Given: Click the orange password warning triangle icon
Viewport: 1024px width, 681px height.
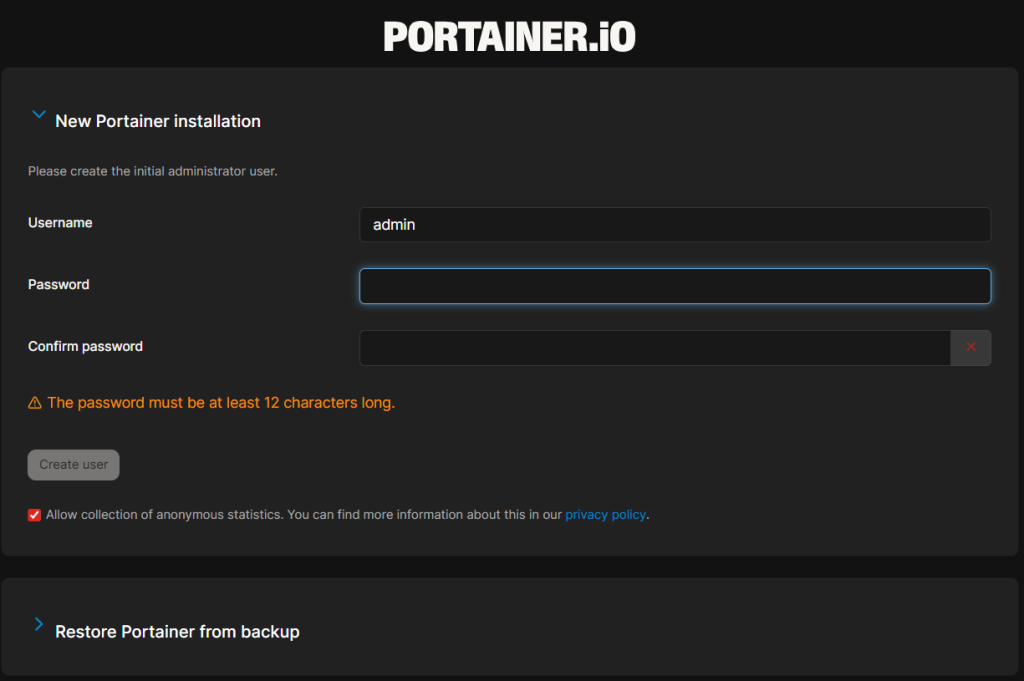Looking at the screenshot, I should pyautogui.click(x=35, y=403).
